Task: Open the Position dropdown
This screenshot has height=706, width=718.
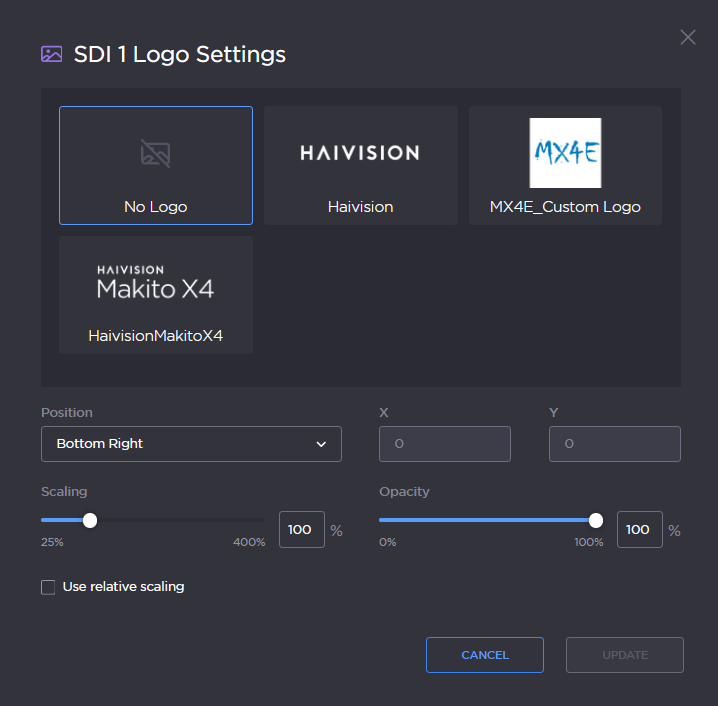Action: click(x=190, y=444)
